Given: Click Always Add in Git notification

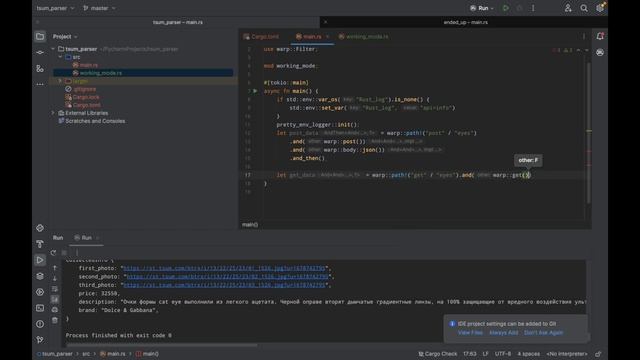Looking at the screenshot, I should 503,333.
